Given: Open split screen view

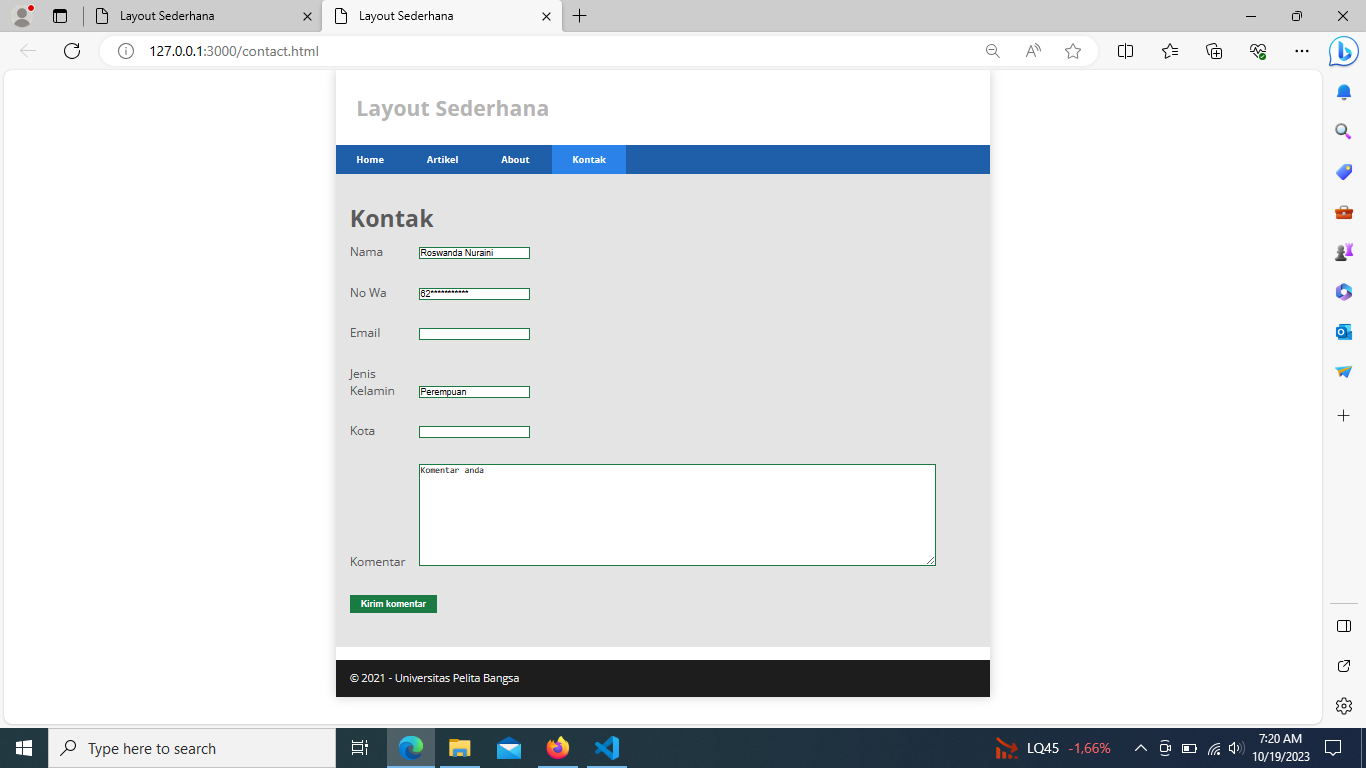Looking at the screenshot, I should coord(1125,51).
